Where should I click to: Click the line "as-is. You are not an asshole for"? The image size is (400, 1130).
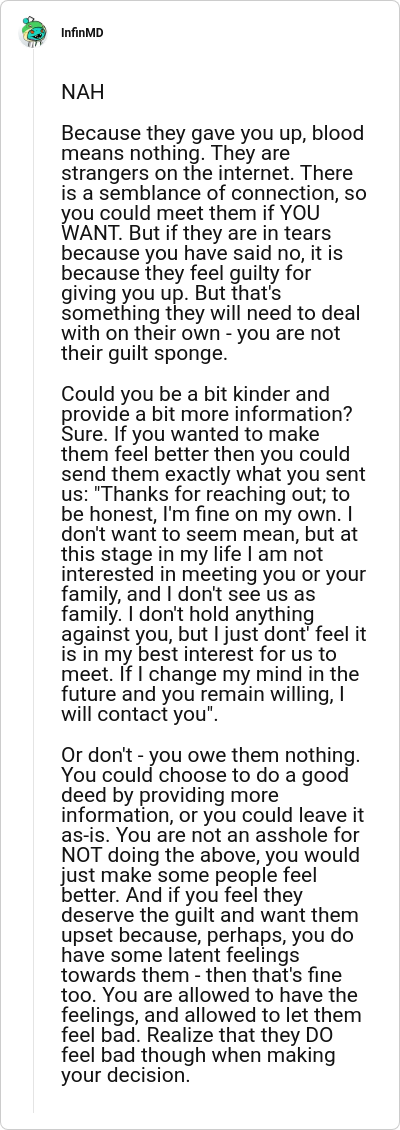pyautogui.click(x=211, y=835)
